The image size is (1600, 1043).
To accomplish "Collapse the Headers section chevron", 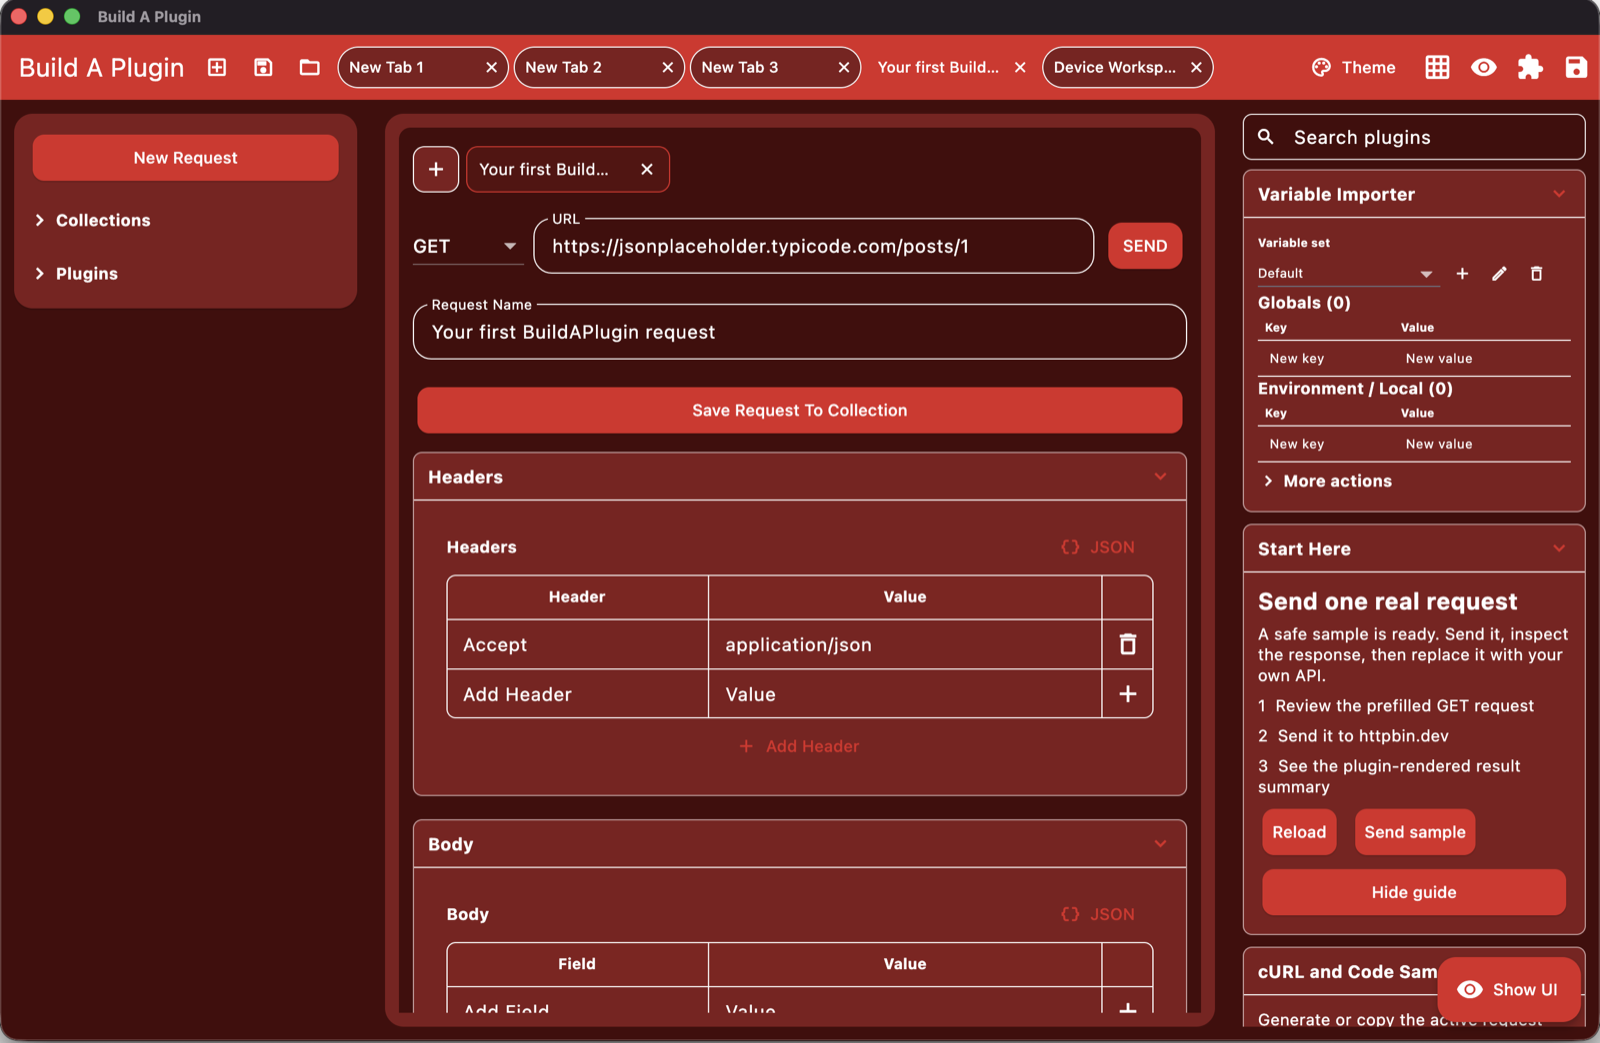I will (x=1160, y=477).
